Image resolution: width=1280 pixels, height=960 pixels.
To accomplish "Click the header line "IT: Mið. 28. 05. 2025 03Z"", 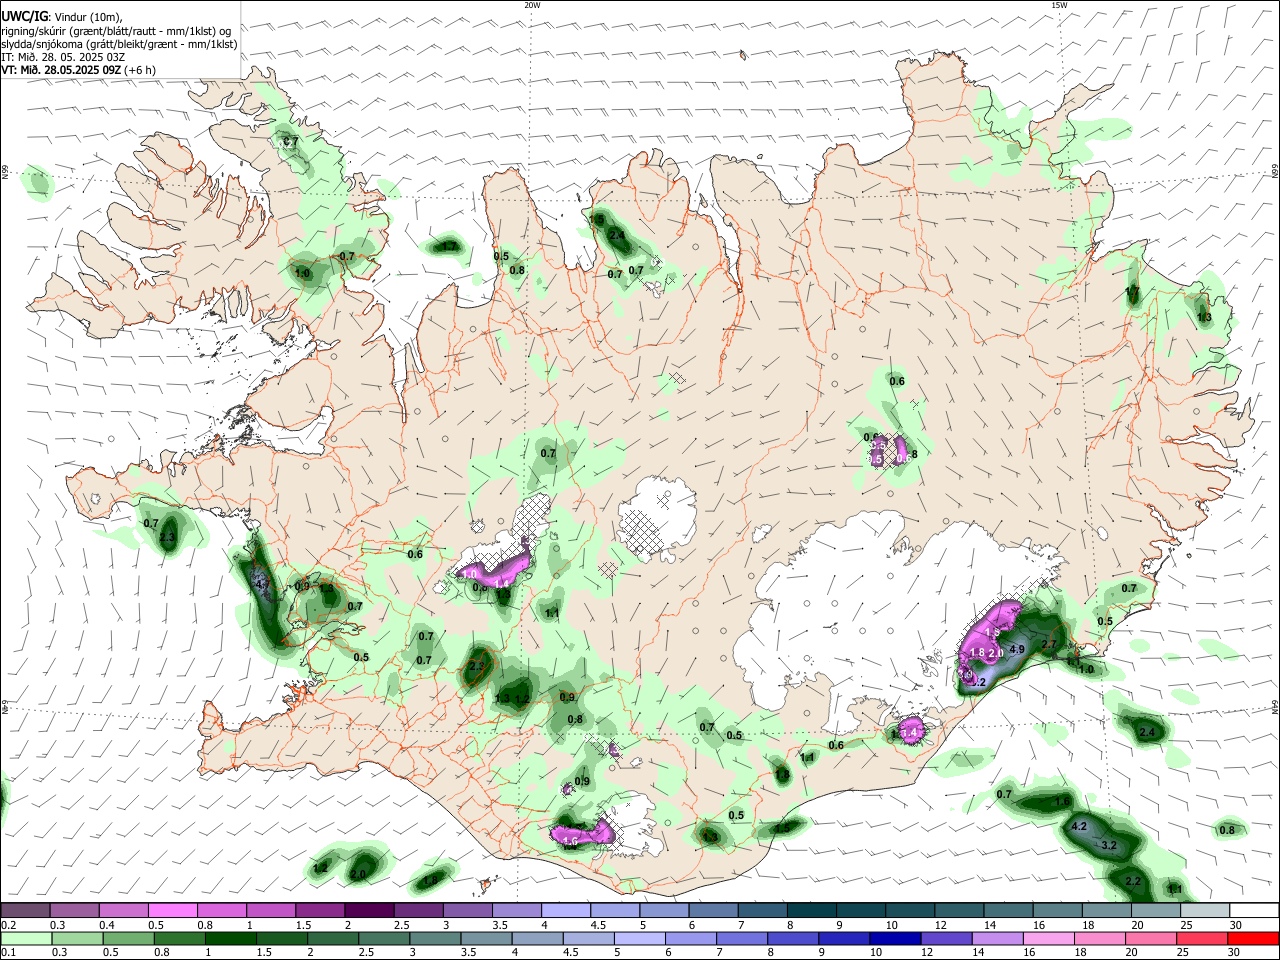I will click(x=63, y=57).
